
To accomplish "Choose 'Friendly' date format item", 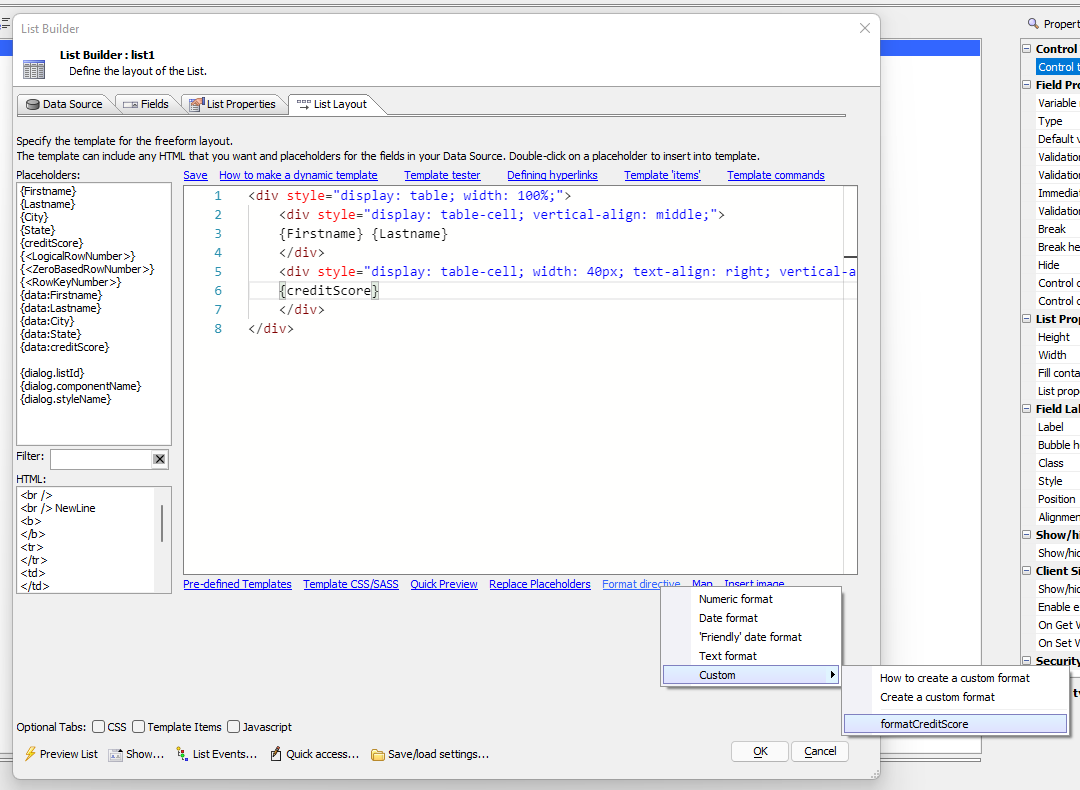I will coord(752,637).
